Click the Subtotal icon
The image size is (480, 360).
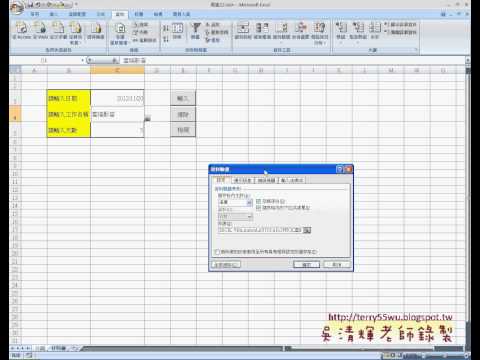375,31
